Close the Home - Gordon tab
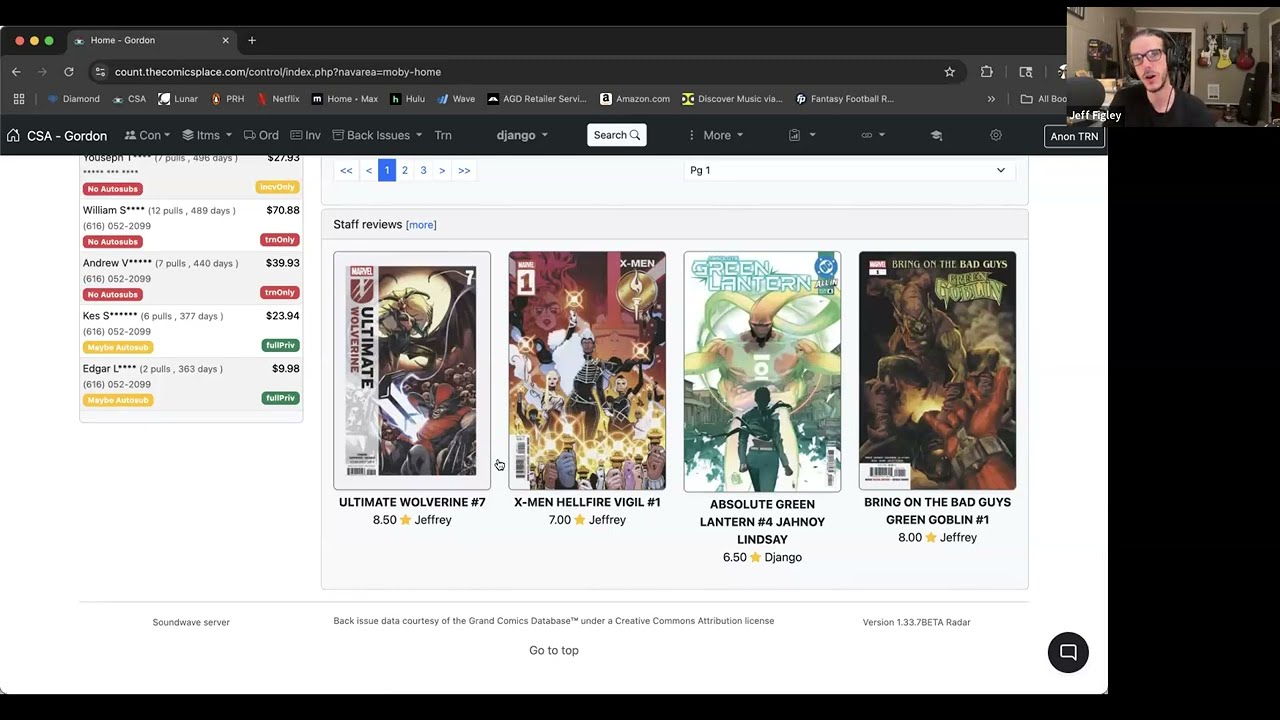This screenshot has height=720, width=1280. click(x=225, y=40)
